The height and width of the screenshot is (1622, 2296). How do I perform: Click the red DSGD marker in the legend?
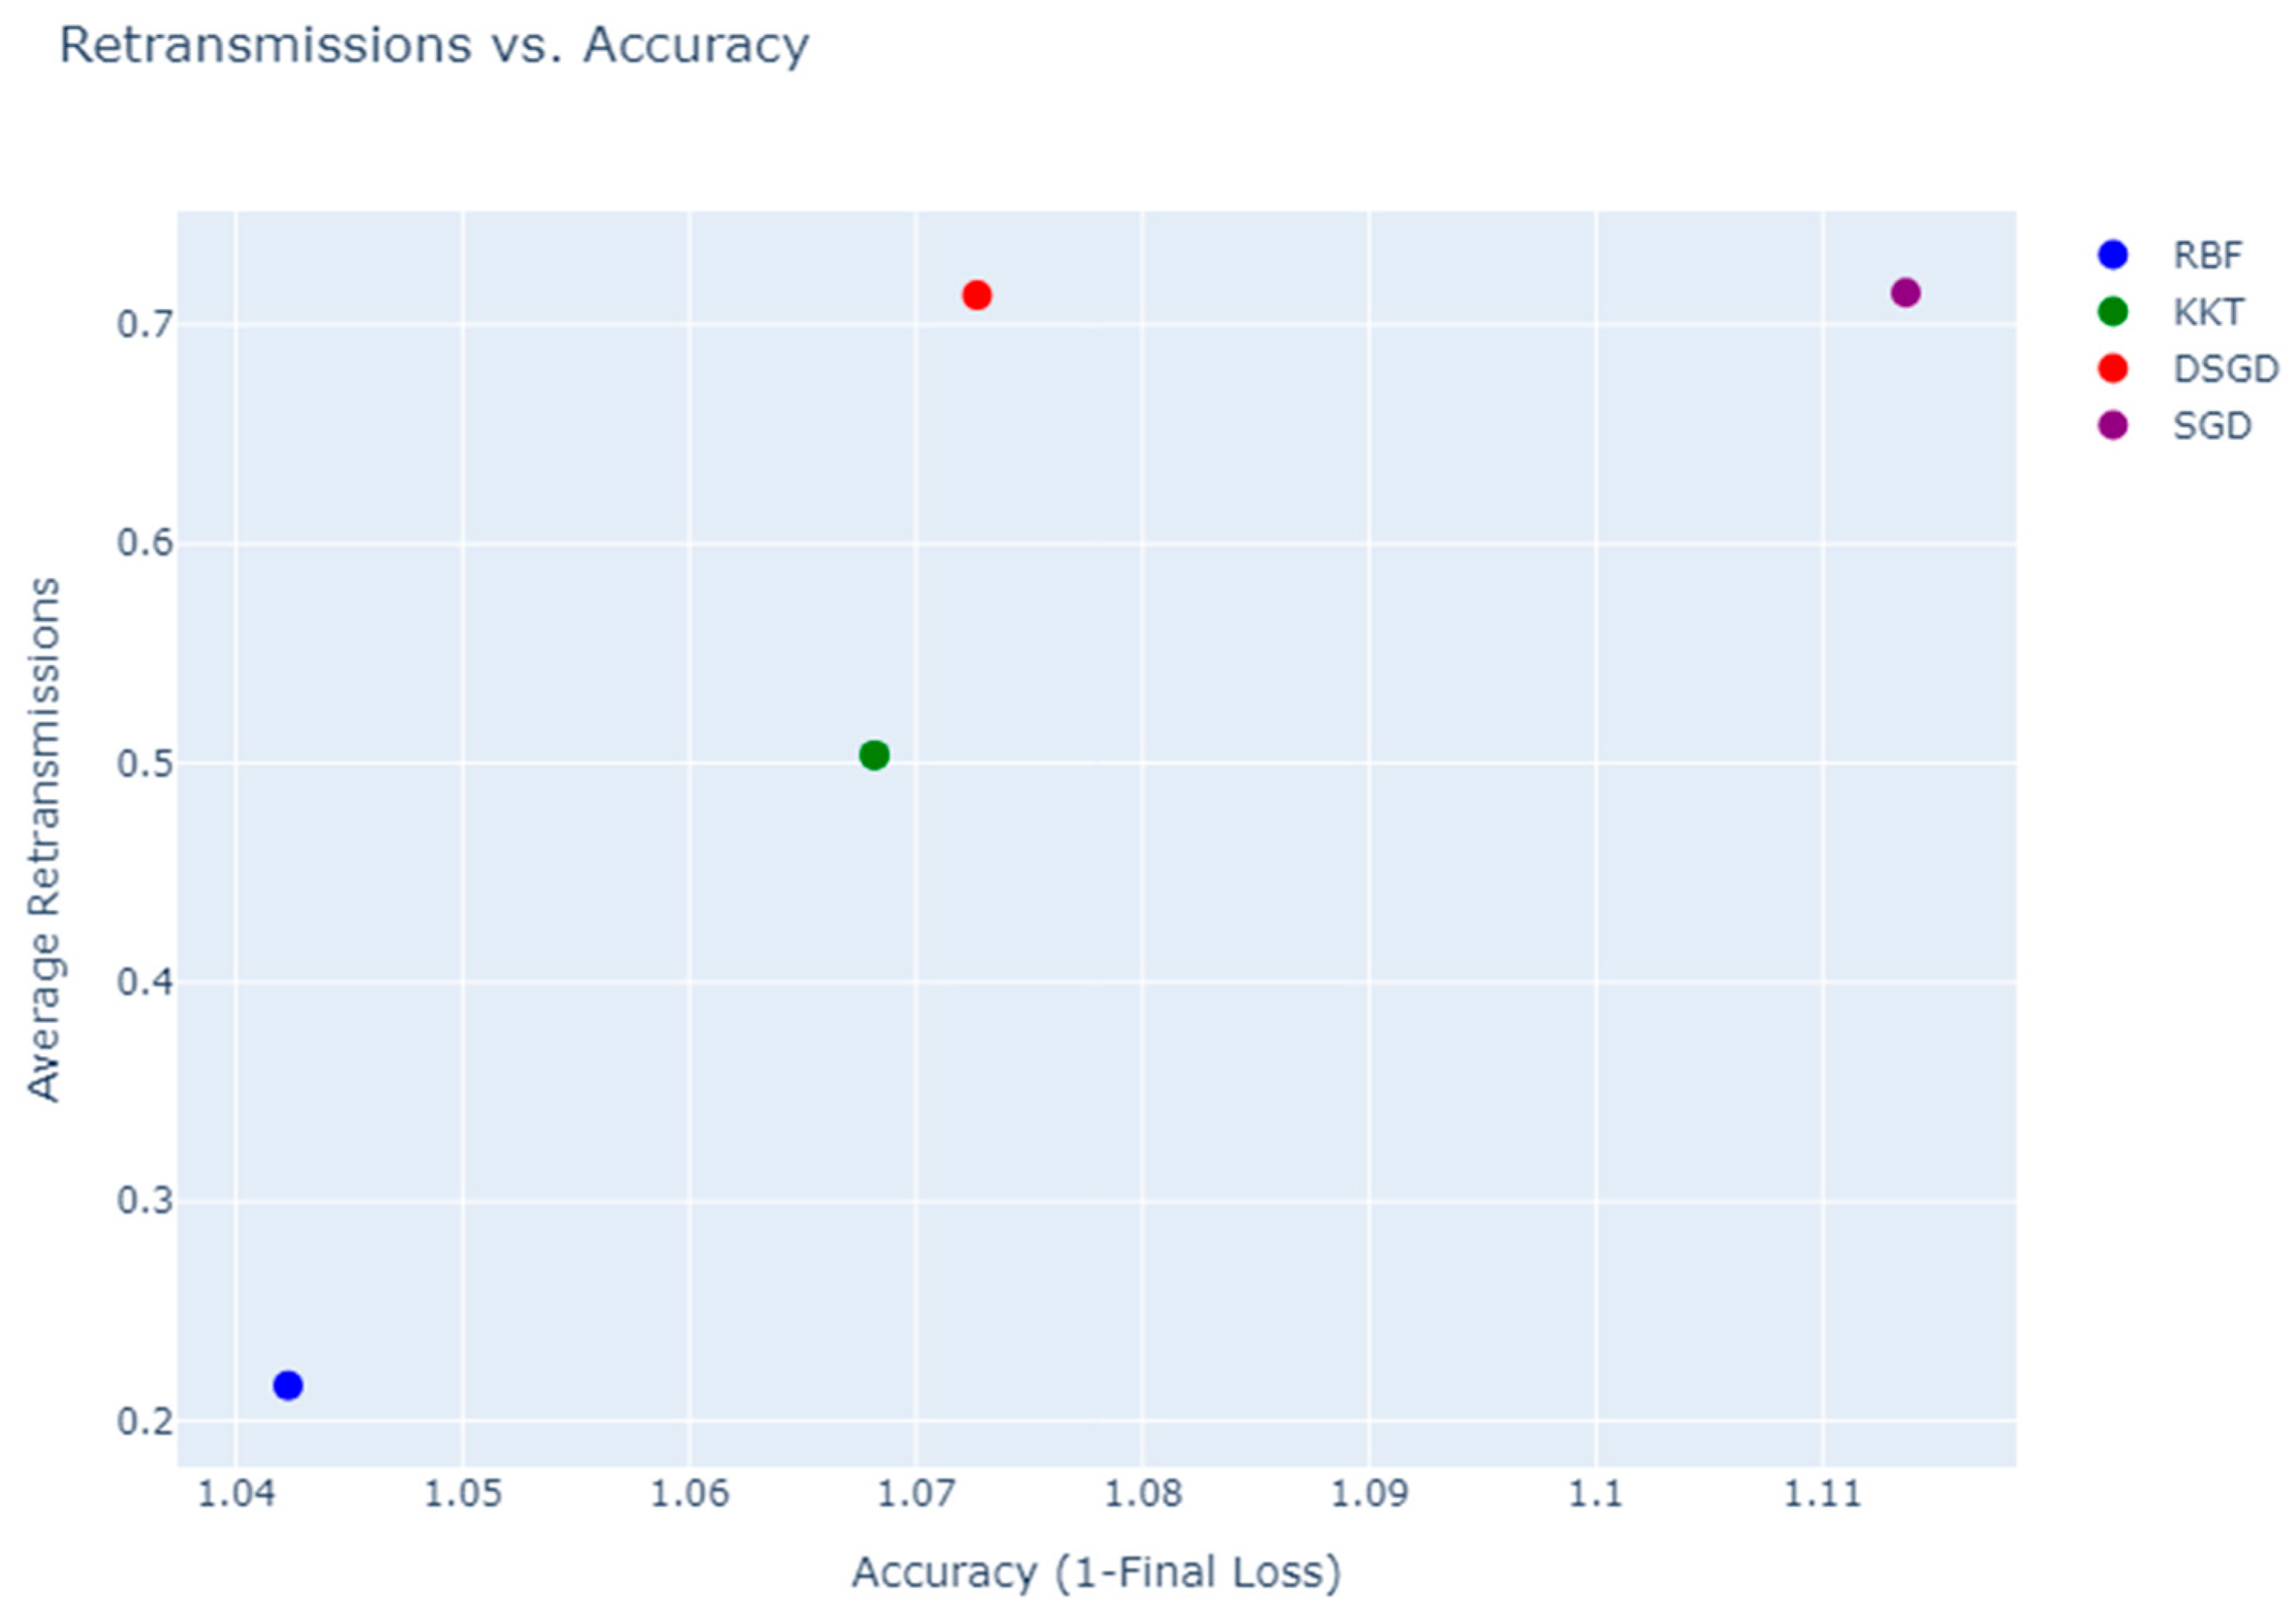tap(2112, 369)
